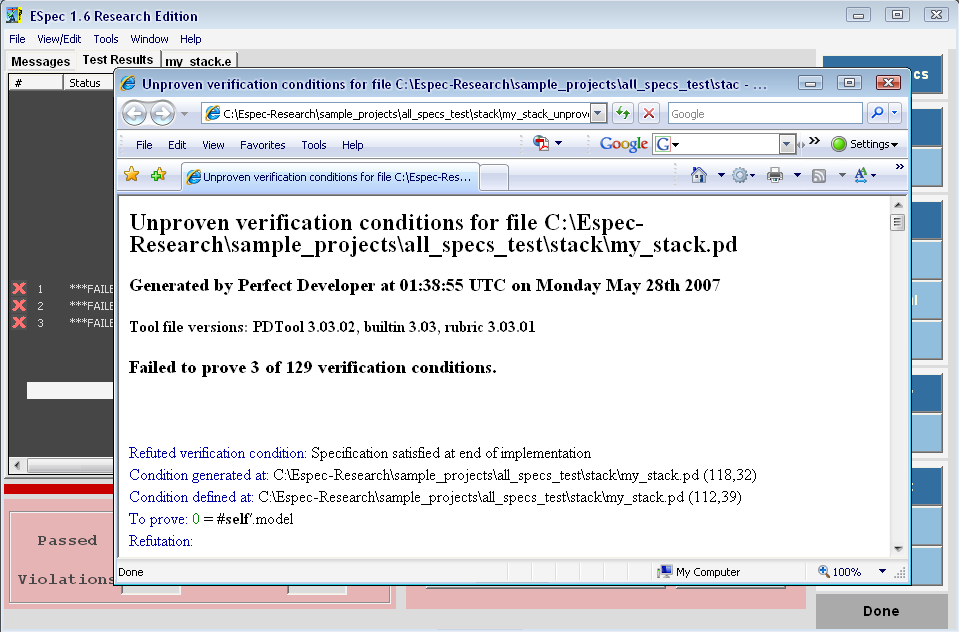
Task: Click the red Stop icon in IE
Action: pyautogui.click(x=649, y=113)
